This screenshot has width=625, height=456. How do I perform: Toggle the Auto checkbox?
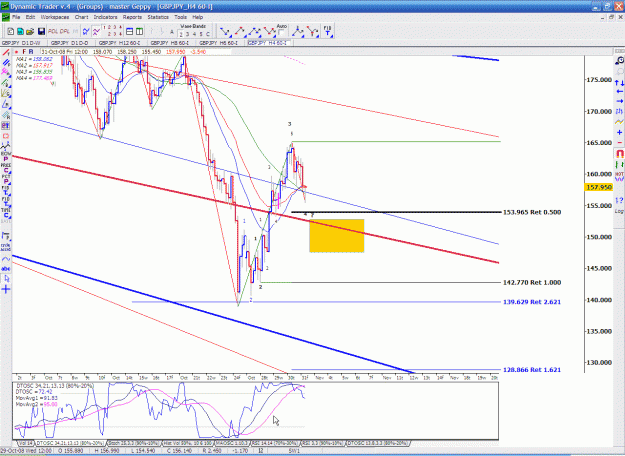coord(282,33)
